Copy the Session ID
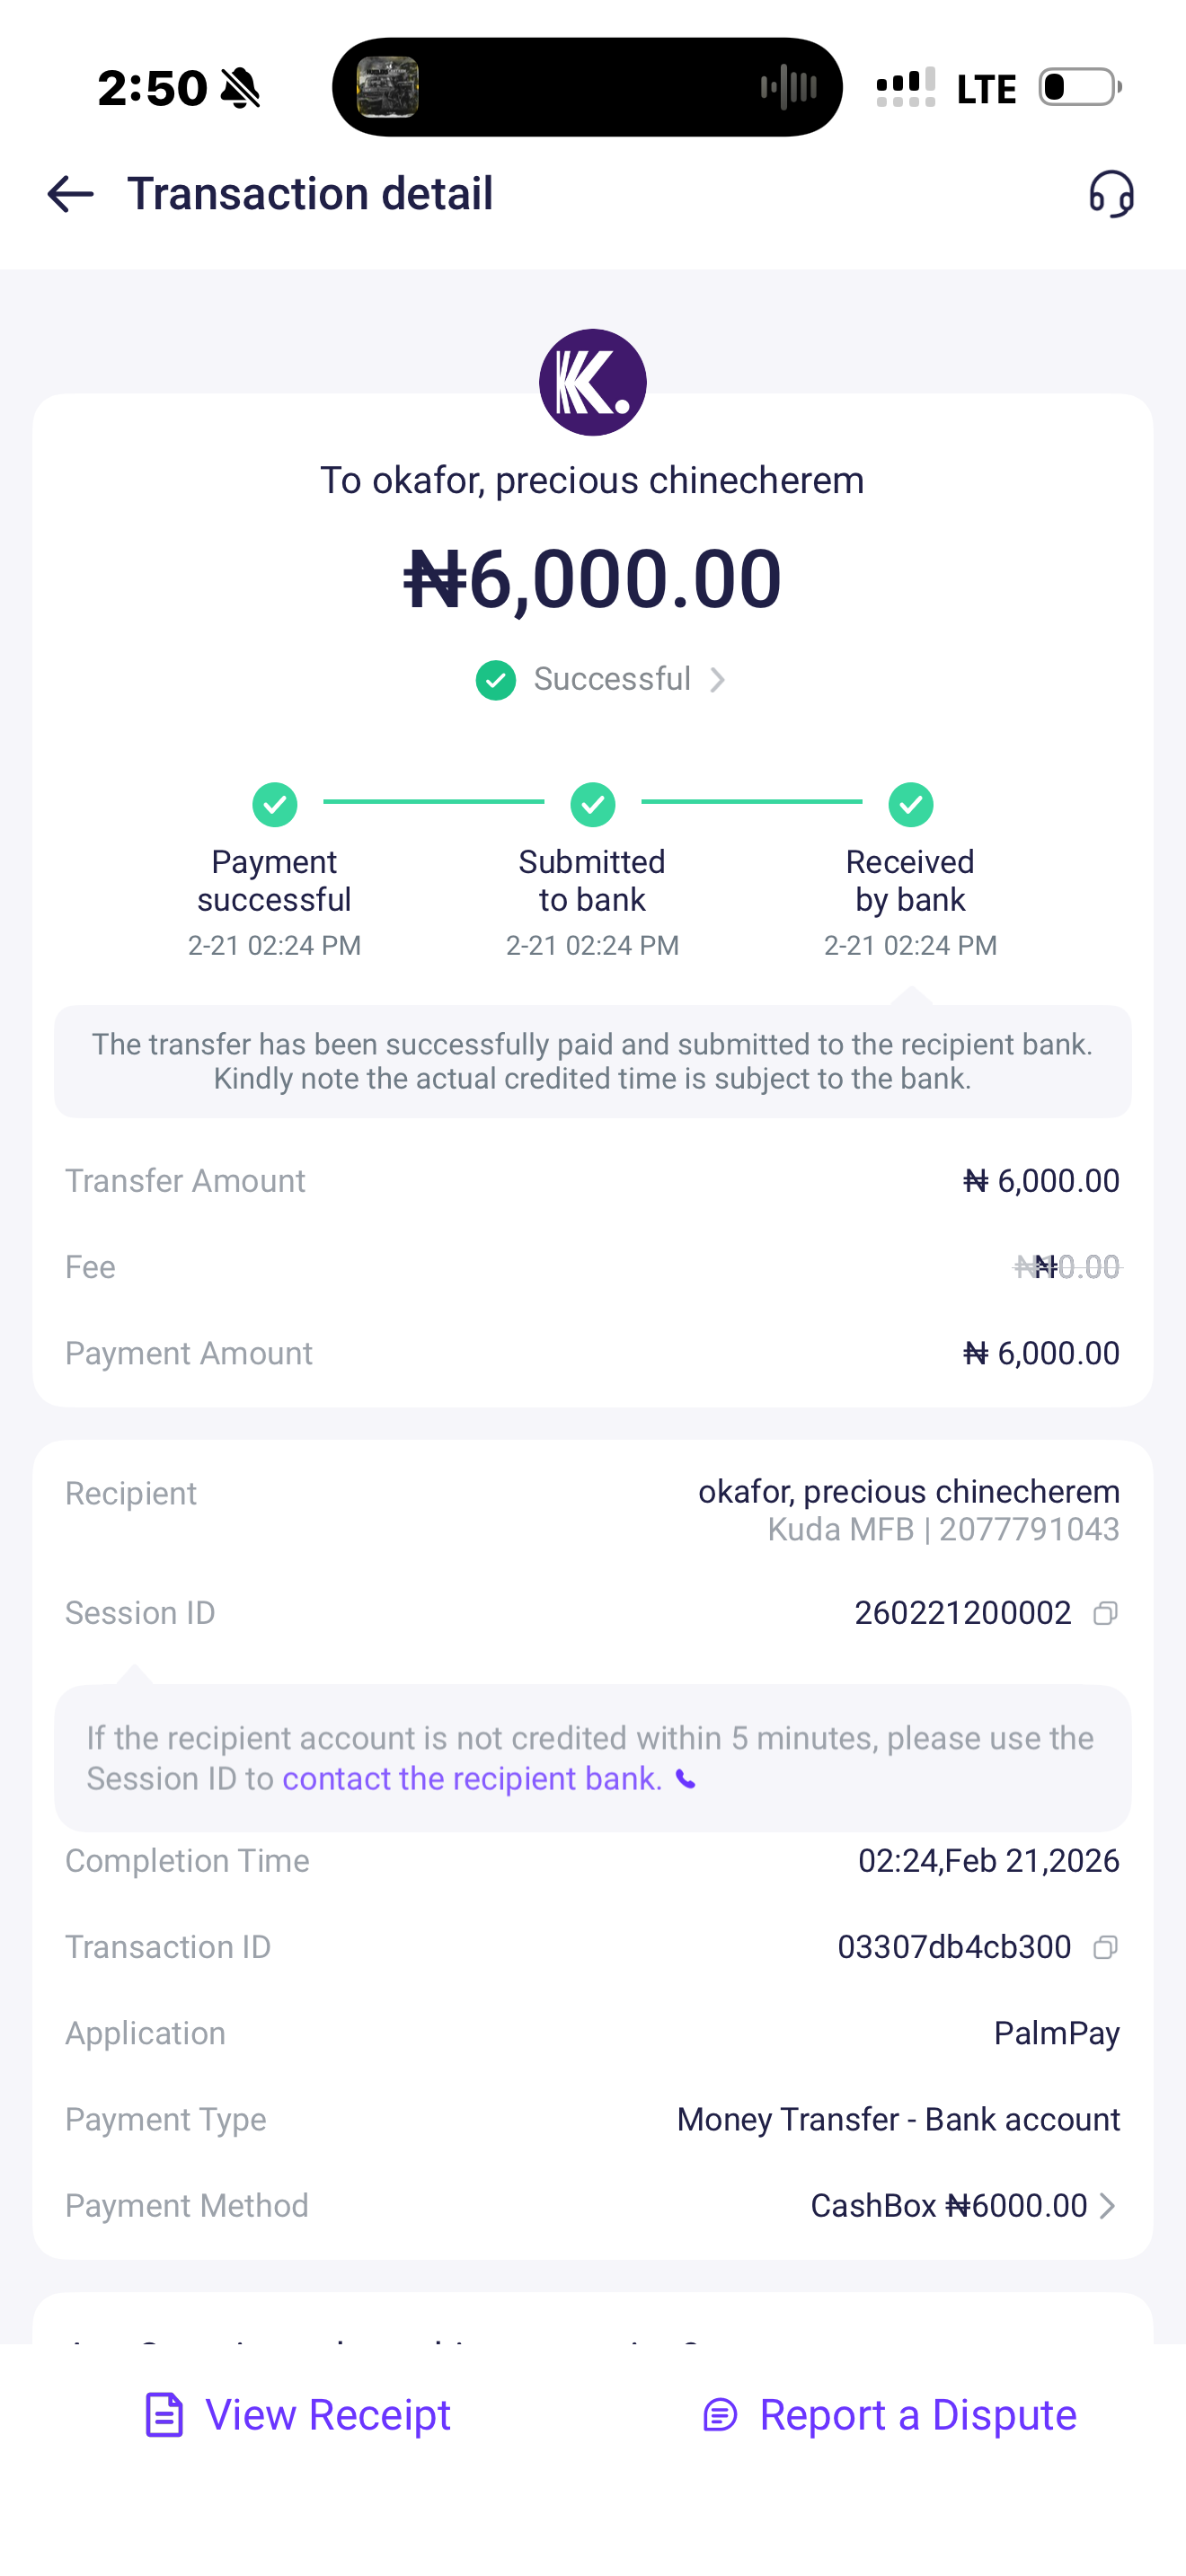1186x2576 pixels. [1105, 1613]
